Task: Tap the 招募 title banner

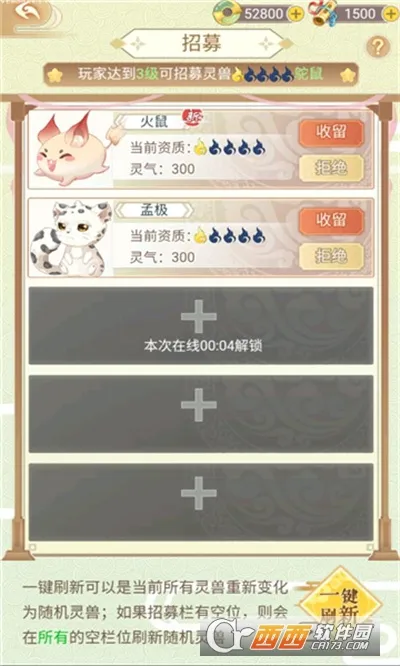Action: pos(202,43)
